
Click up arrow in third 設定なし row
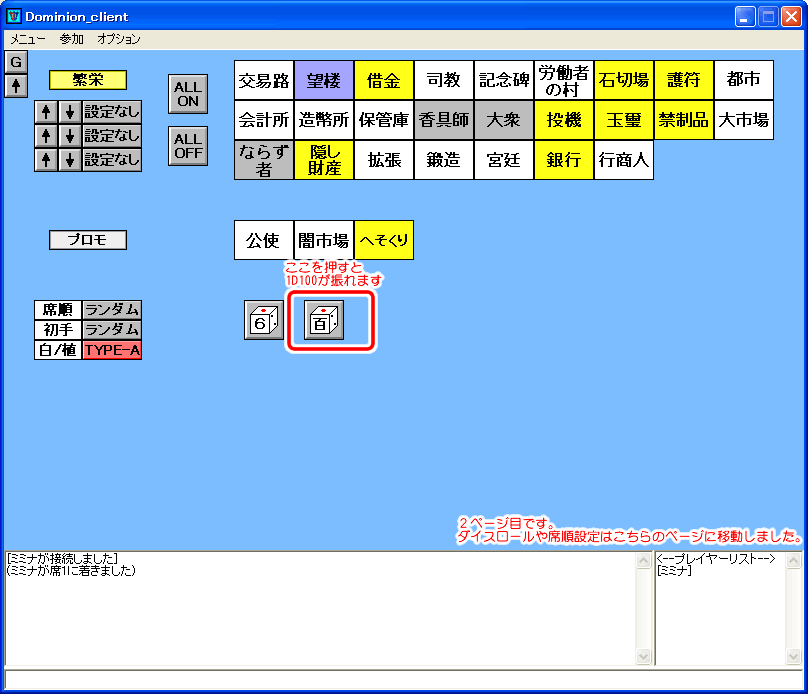point(46,160)
